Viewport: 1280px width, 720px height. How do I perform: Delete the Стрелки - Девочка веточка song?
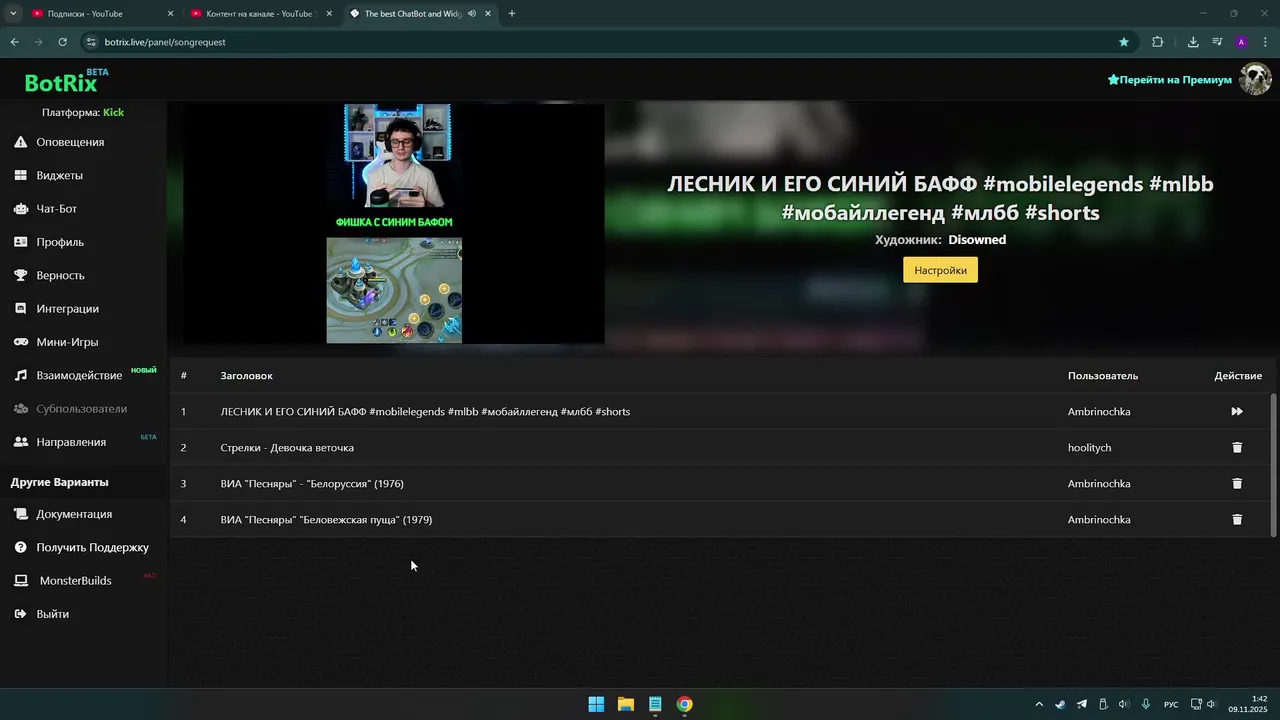(1237, 448)
